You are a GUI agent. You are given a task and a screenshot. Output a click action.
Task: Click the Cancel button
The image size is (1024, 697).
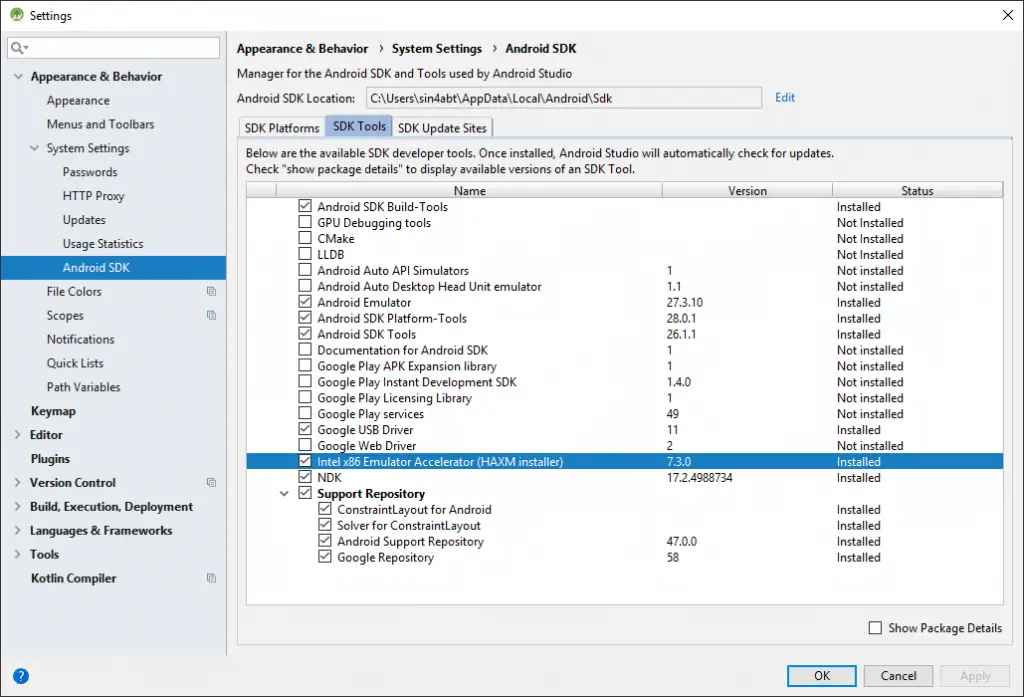point(898,675)
